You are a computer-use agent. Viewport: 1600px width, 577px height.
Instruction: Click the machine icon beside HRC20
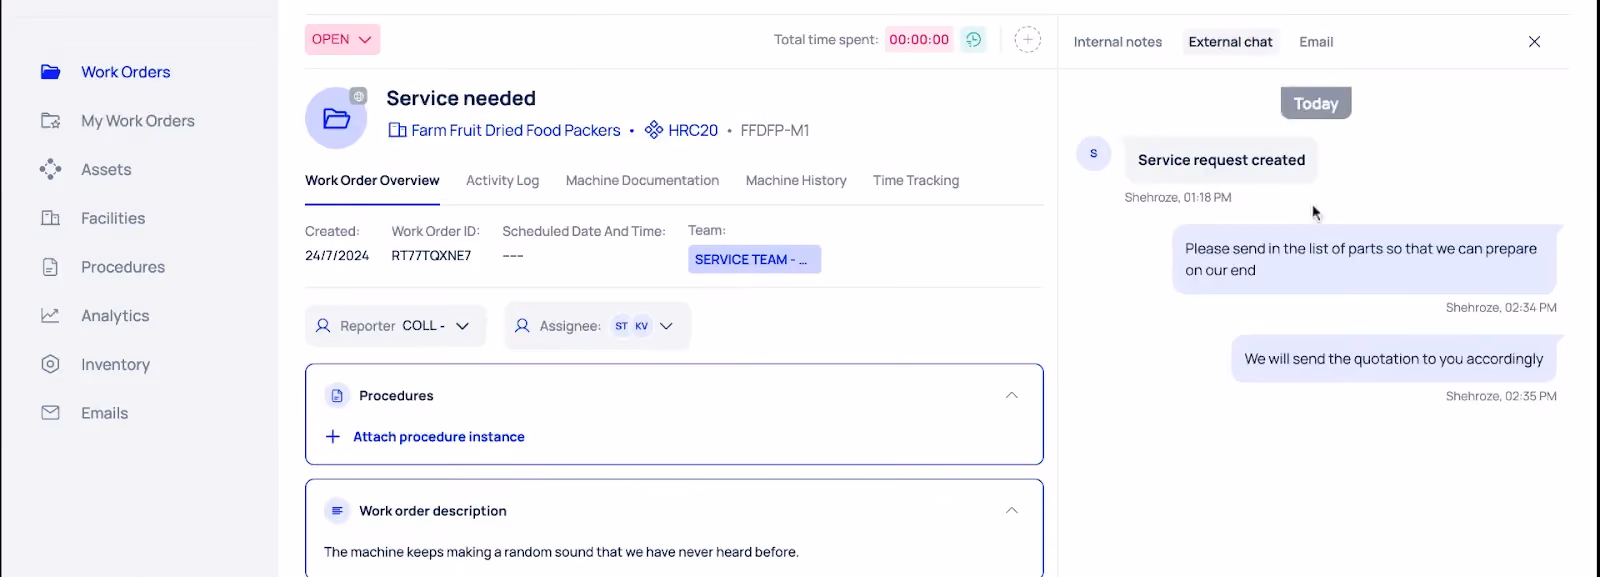(654, 130)
